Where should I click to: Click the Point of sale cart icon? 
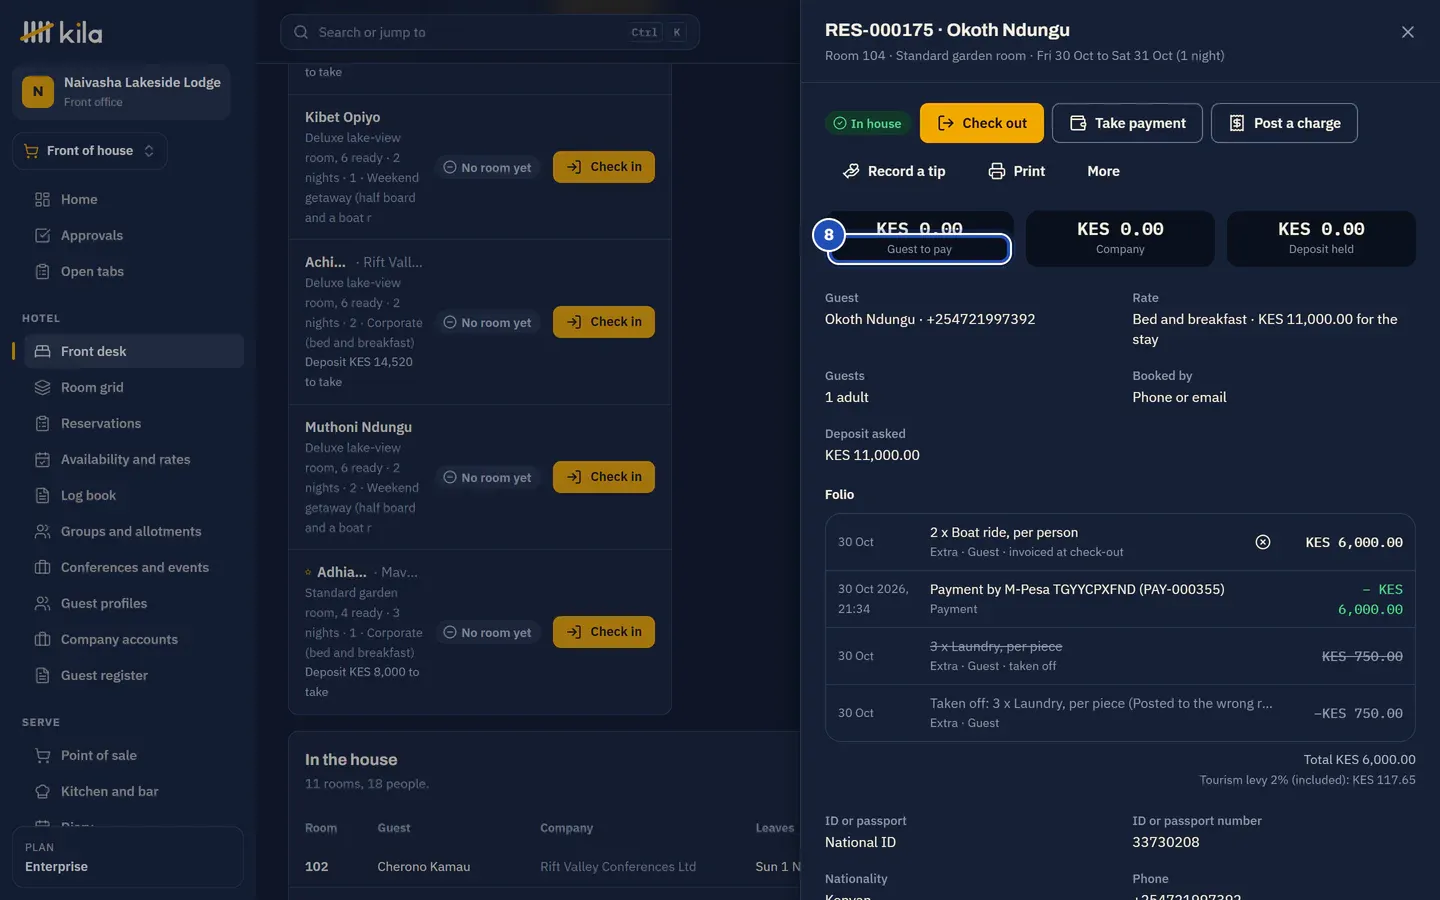click(42, 755)
